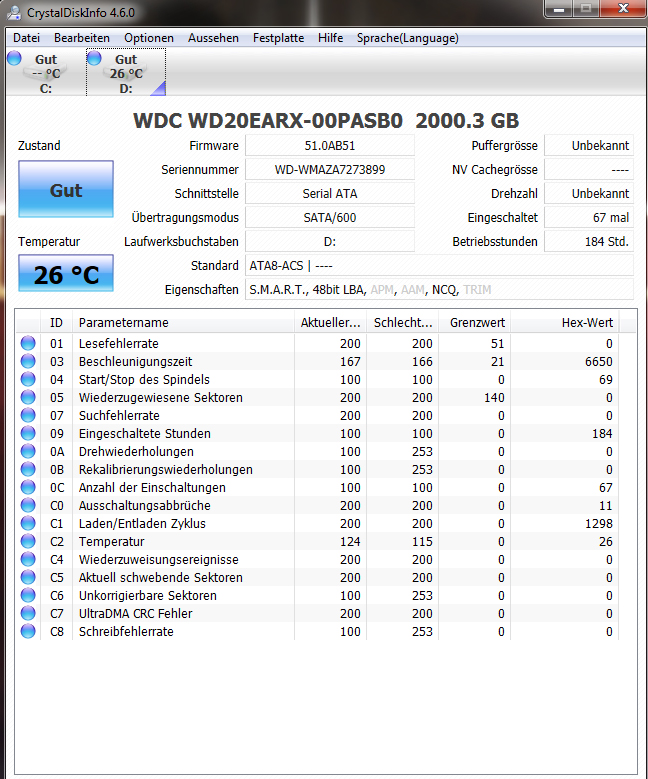Click the serial number field WD-WMAZA7273899
648x779 pixels.
point(330,169)
